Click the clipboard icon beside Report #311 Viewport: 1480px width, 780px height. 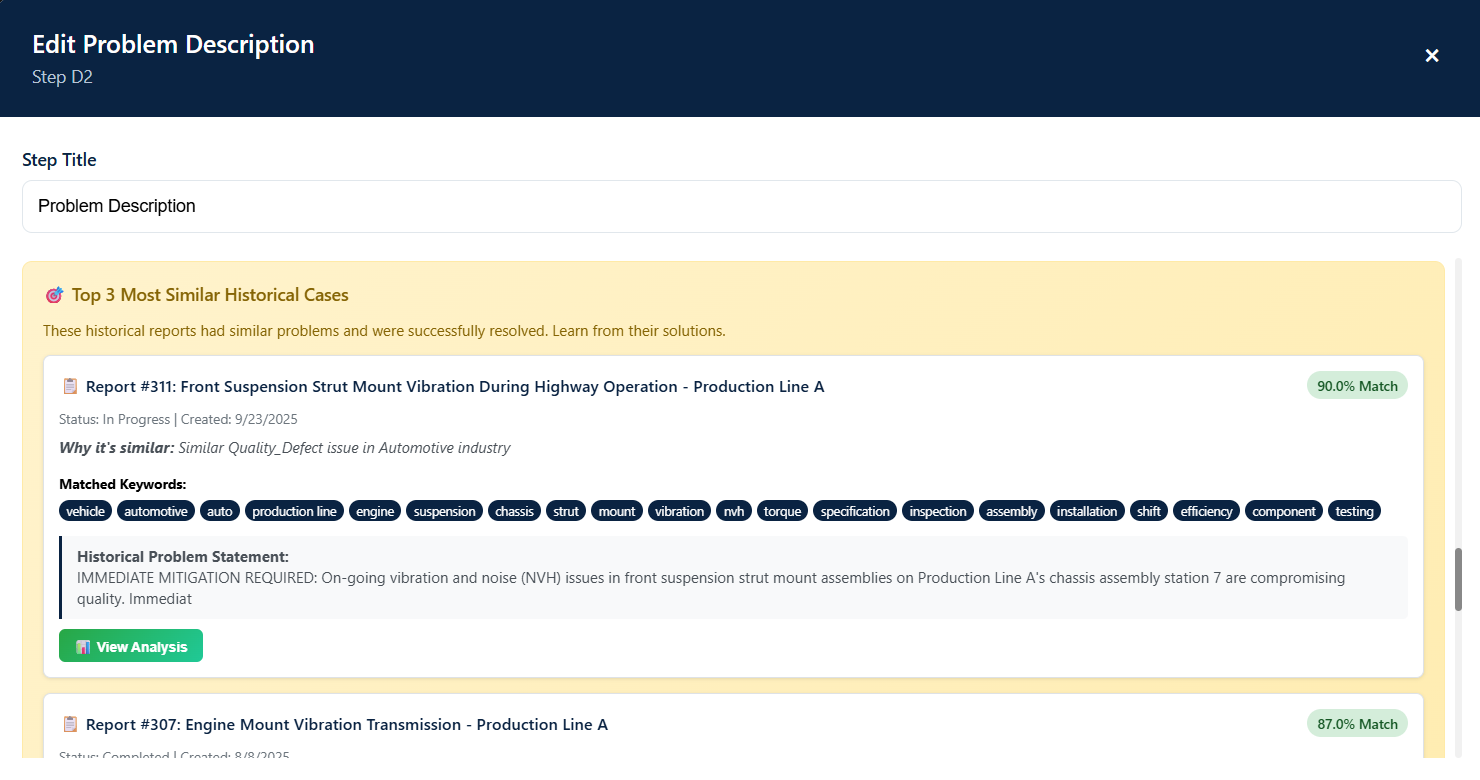click(x=70, y=386)
